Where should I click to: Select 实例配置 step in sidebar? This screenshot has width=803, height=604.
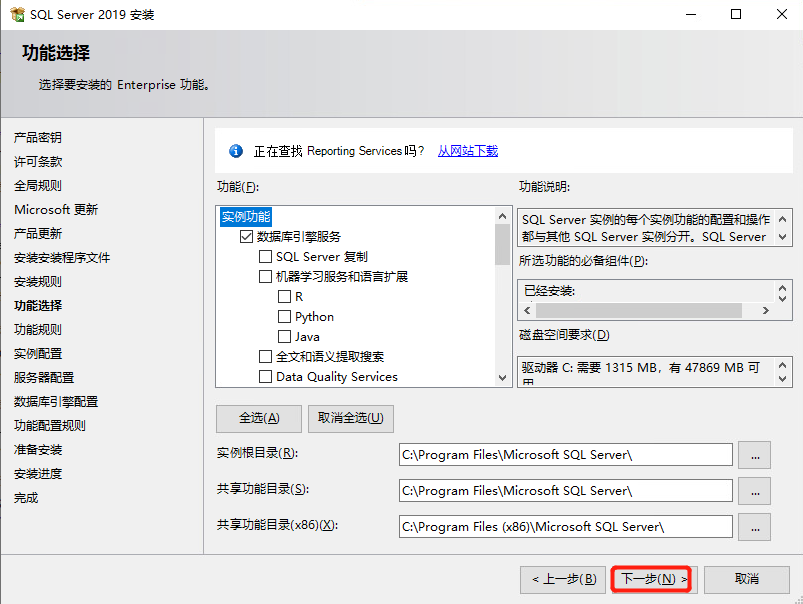38,353
